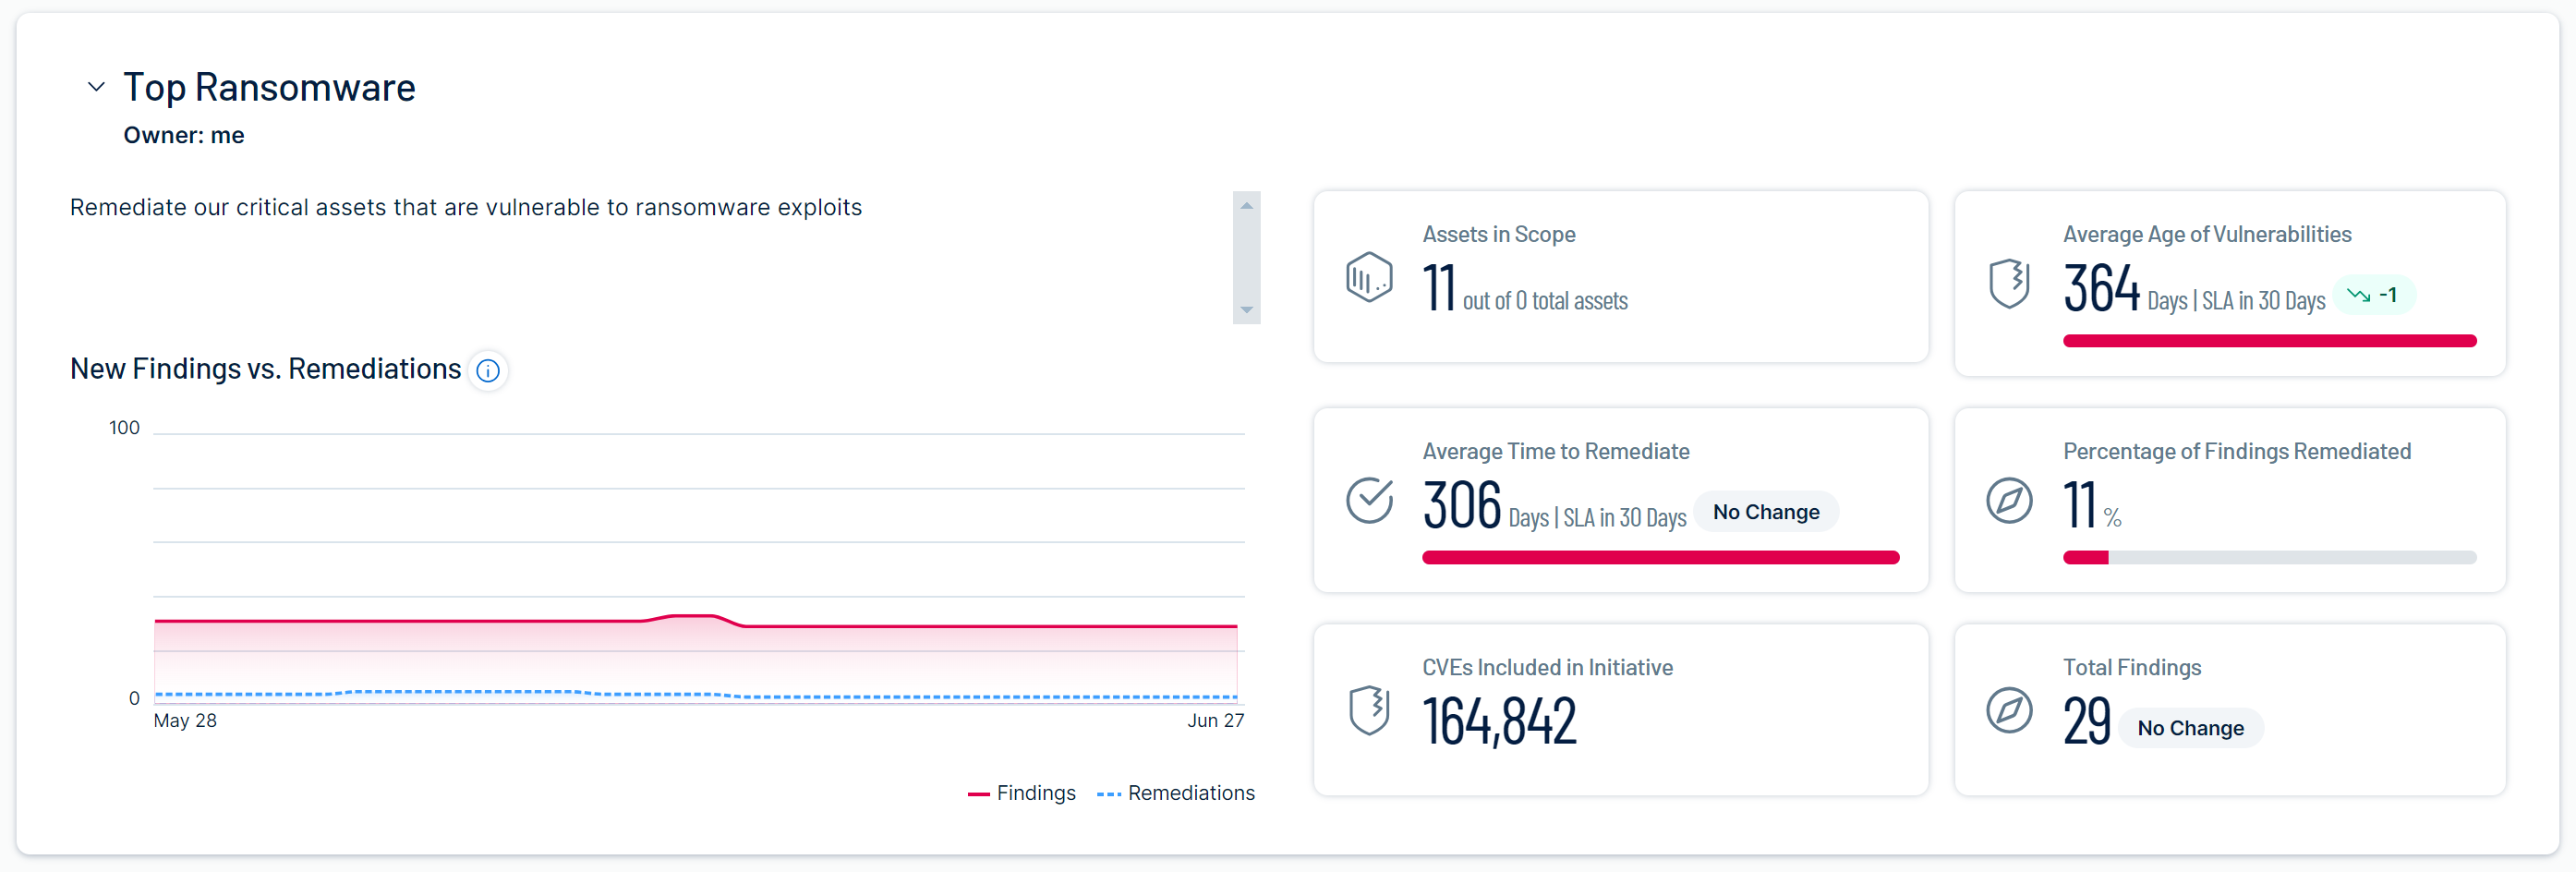Screen dimensions: 2576x872
Task: Click the No Change badge beside 306 Days
Action: 1766,512
